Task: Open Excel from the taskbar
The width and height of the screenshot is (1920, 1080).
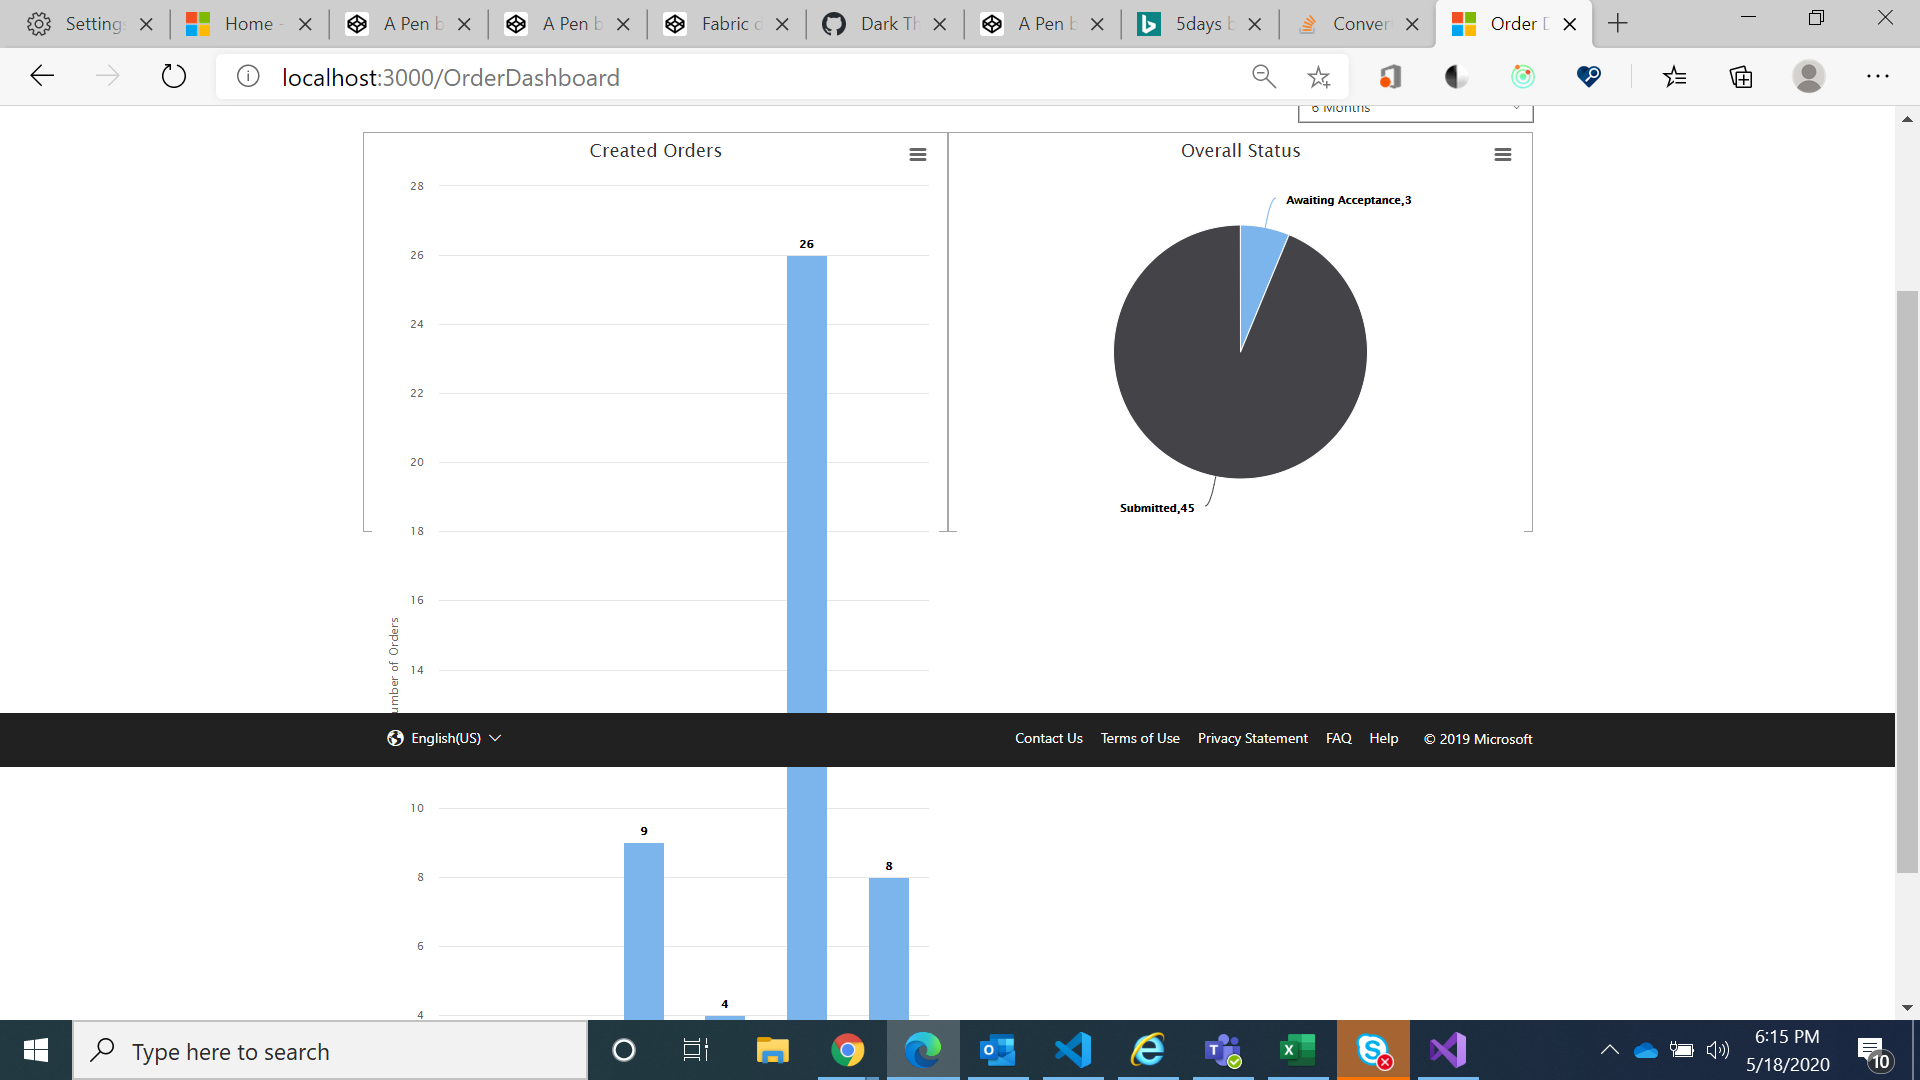Action: click(1297, 1050)
